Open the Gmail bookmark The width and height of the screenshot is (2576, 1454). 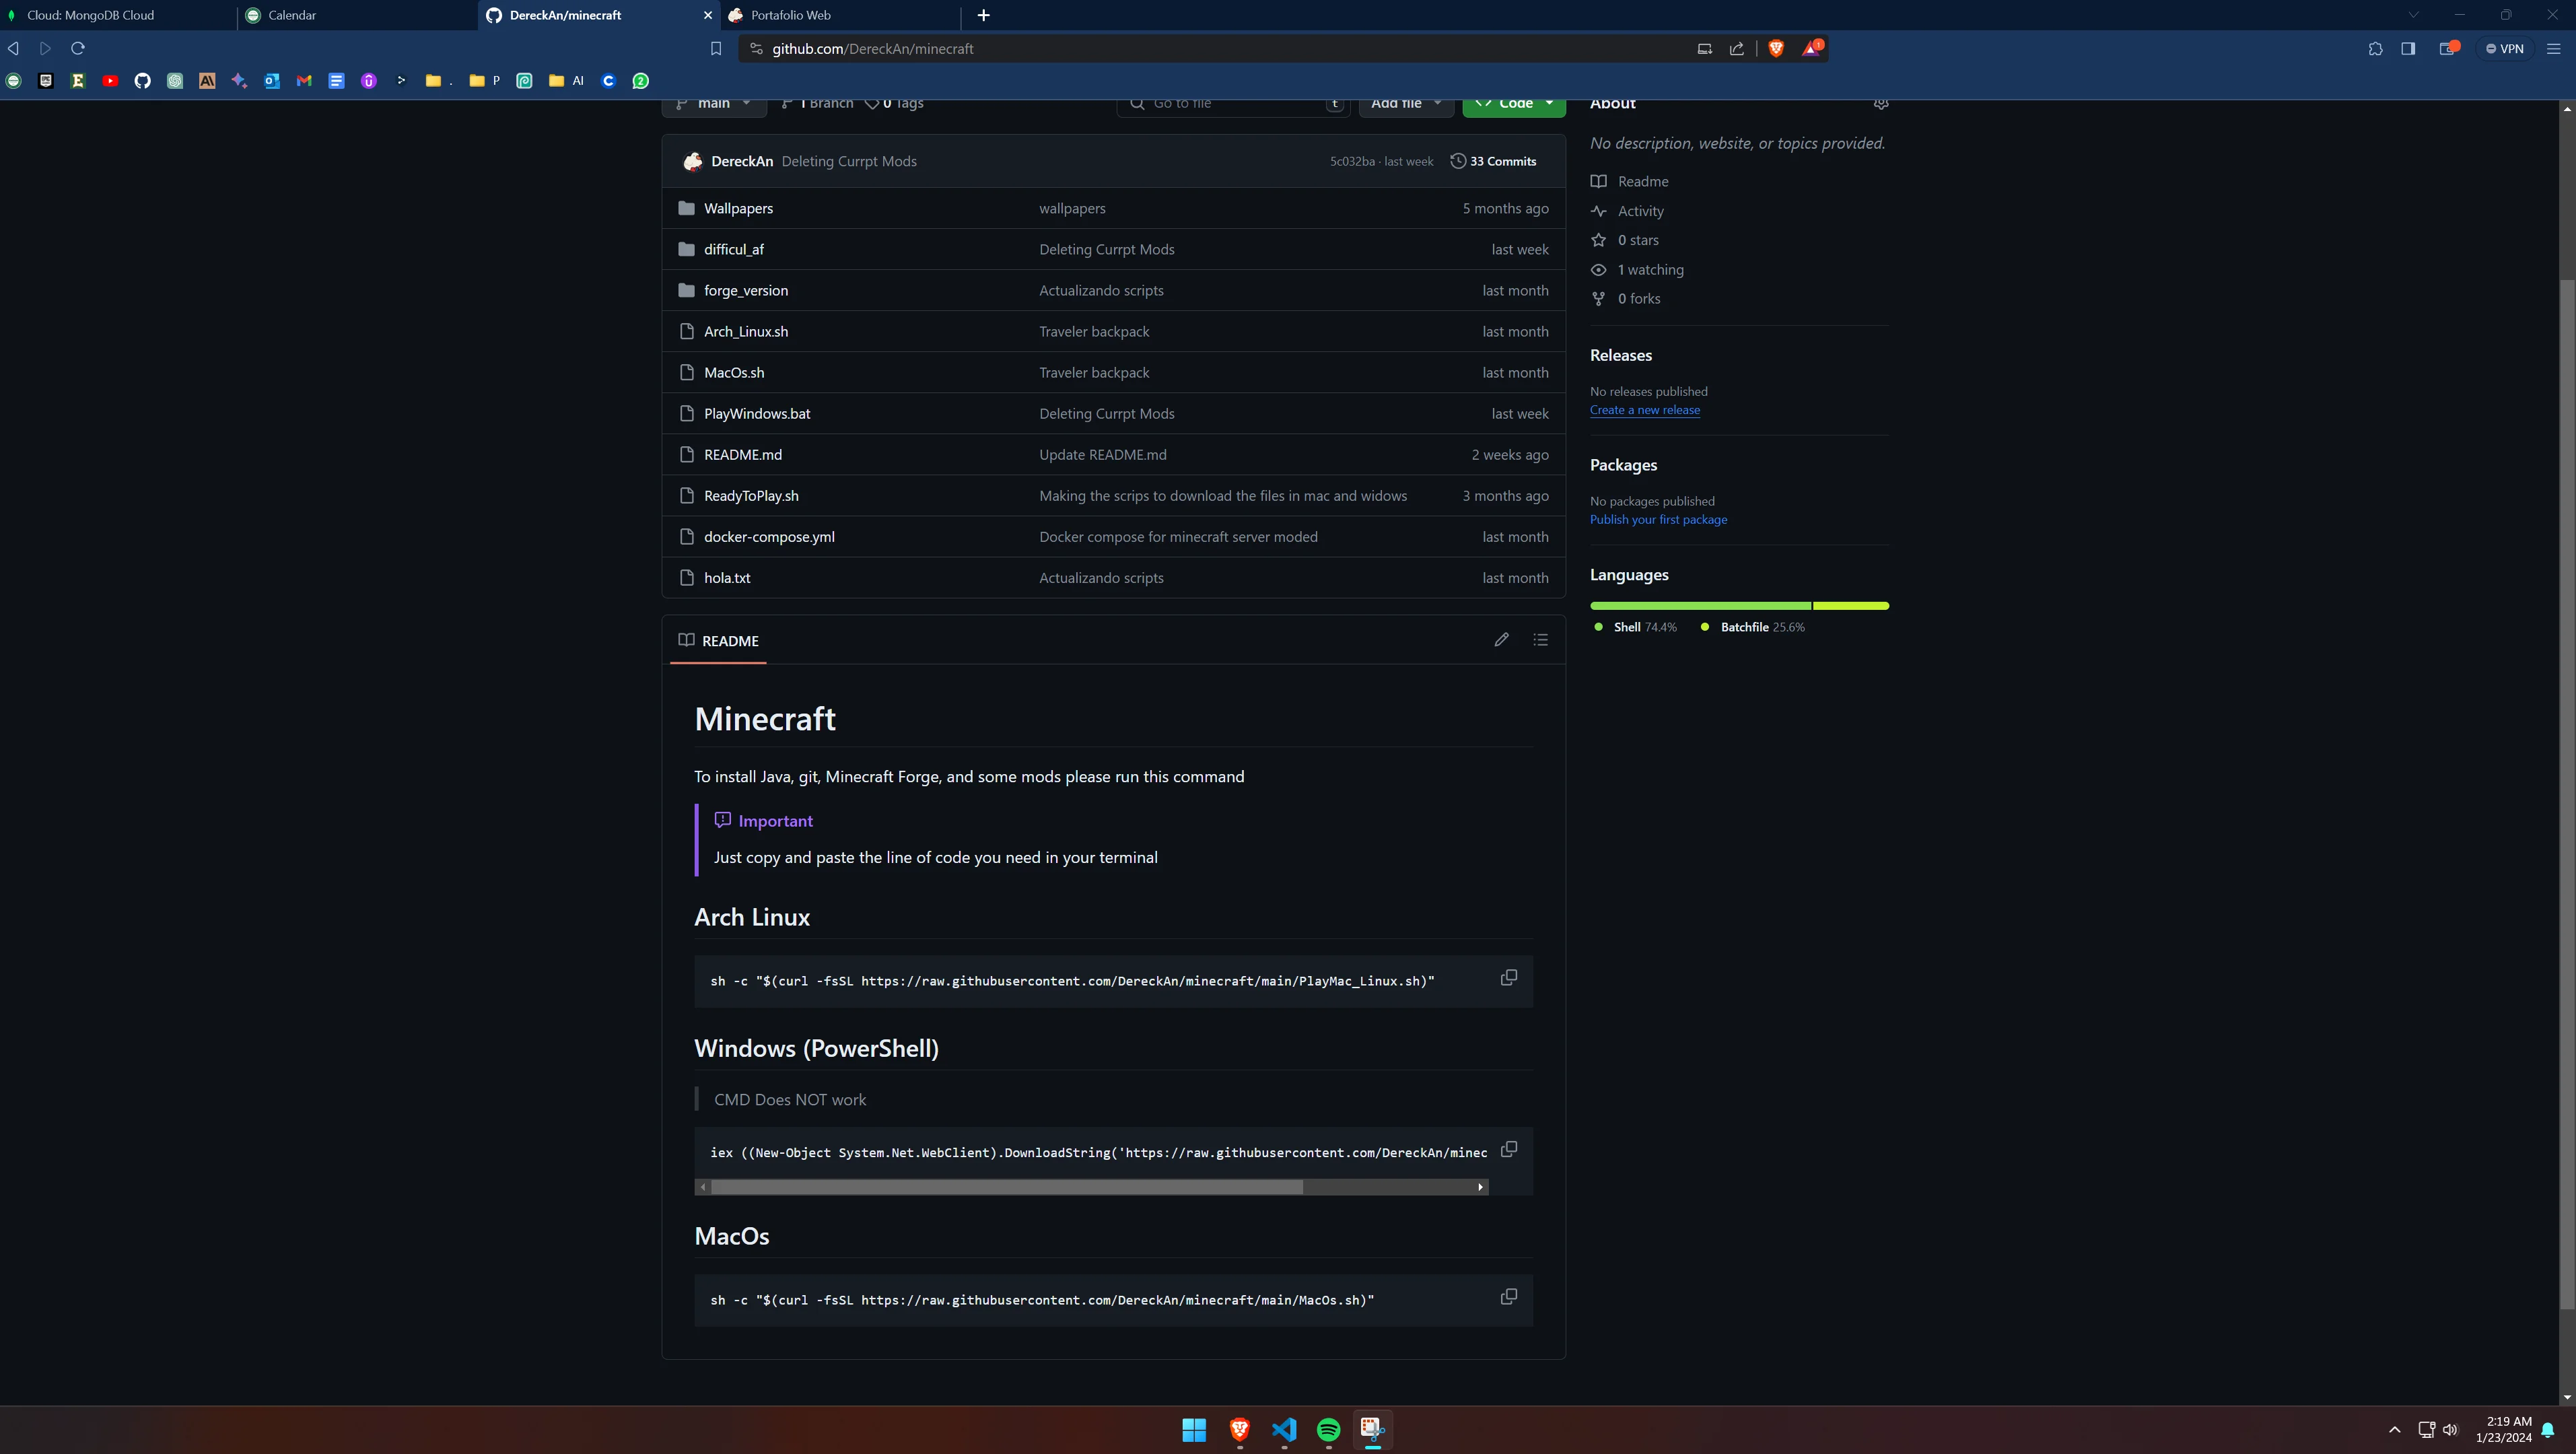pyautogui.click(x=304, y=81)
